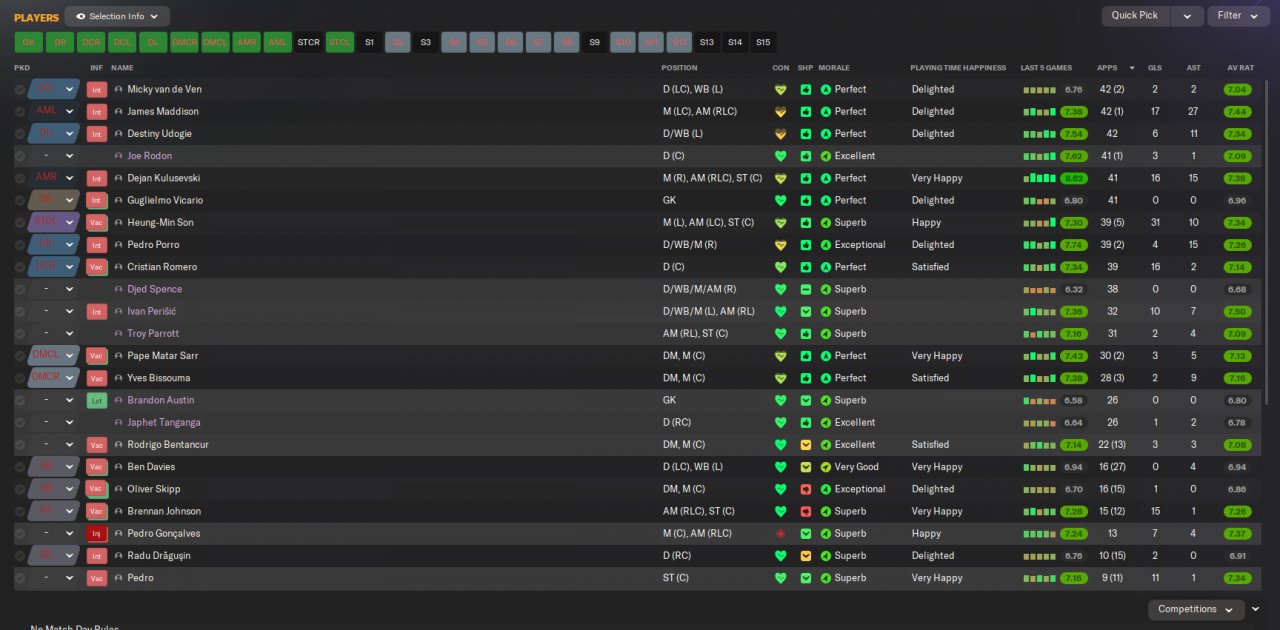The image size is (1280, 630).
Task: Toggle pick checkbox for Ben Davies
Action: pyautogui.click(x=20, y=467)
